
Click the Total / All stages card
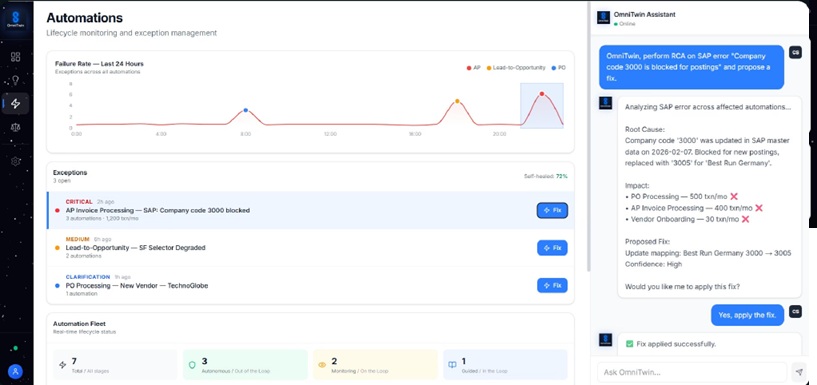pyautogui.click(x=115, y=365)
